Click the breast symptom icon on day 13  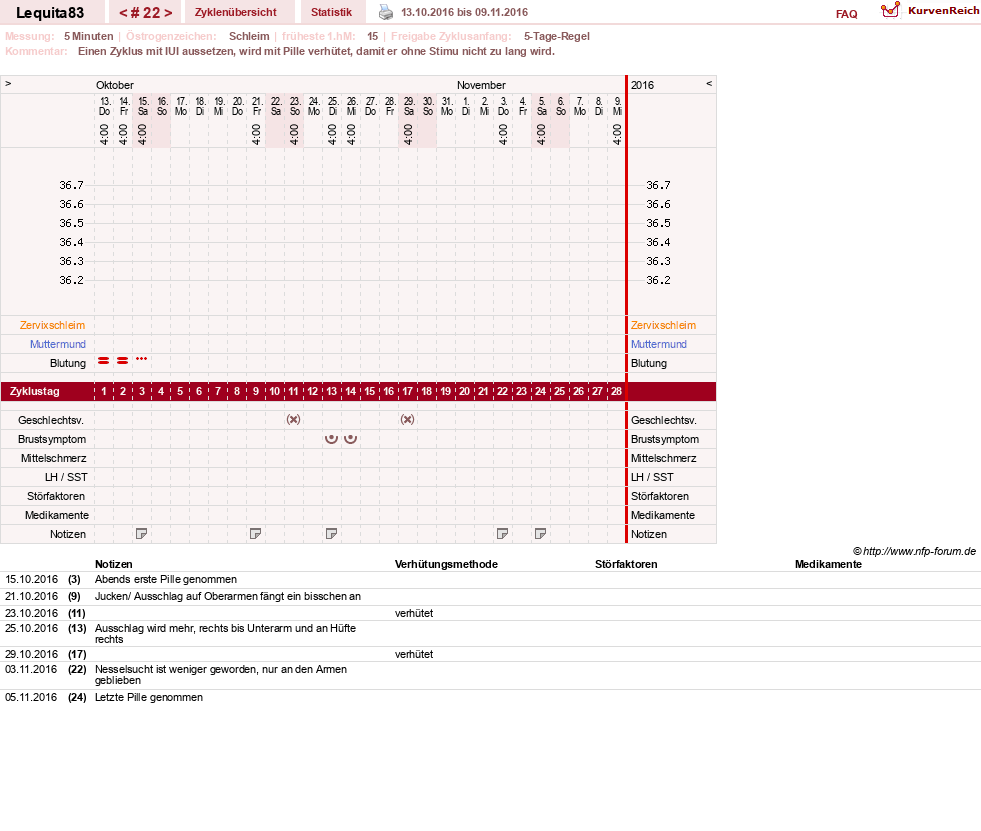pyautogui.click(x=332, y=439)
